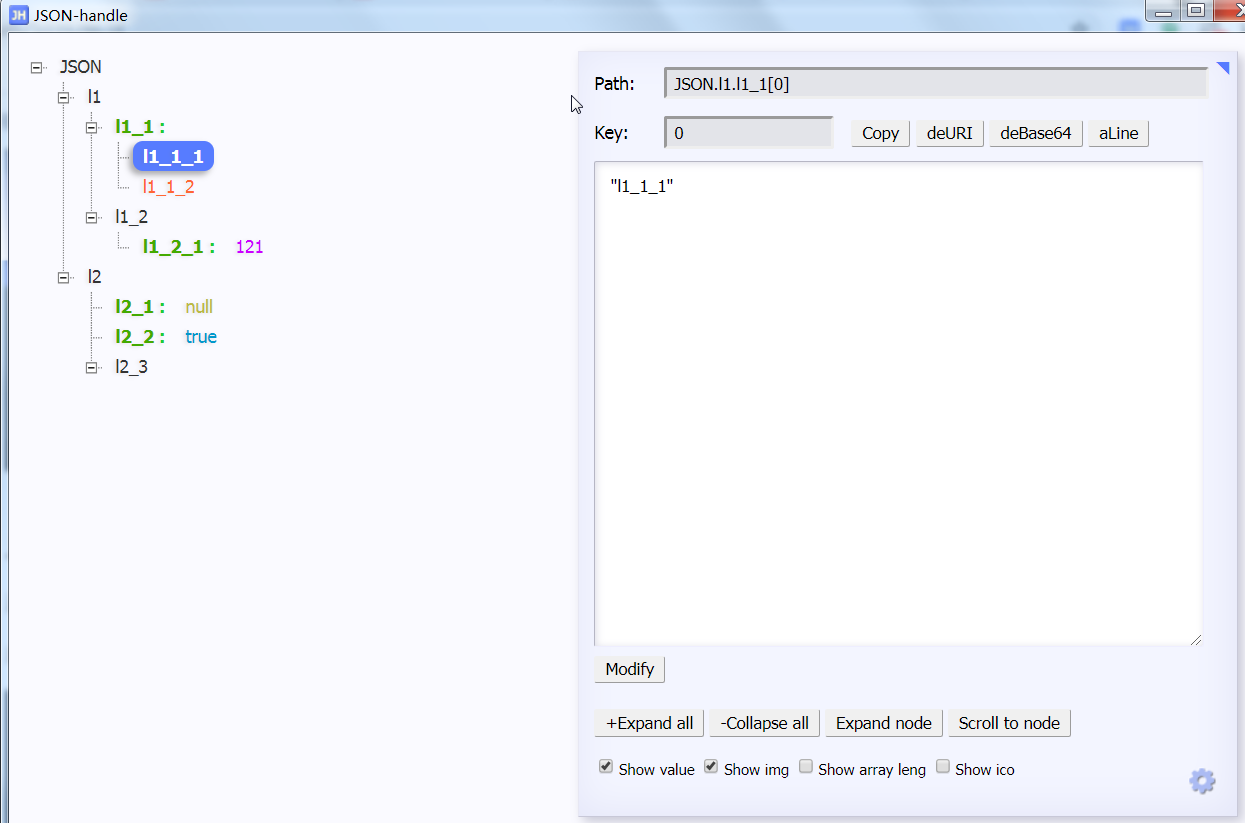Click the deURI button
Screen dimensions: 1245x823
tap(949, 133)
